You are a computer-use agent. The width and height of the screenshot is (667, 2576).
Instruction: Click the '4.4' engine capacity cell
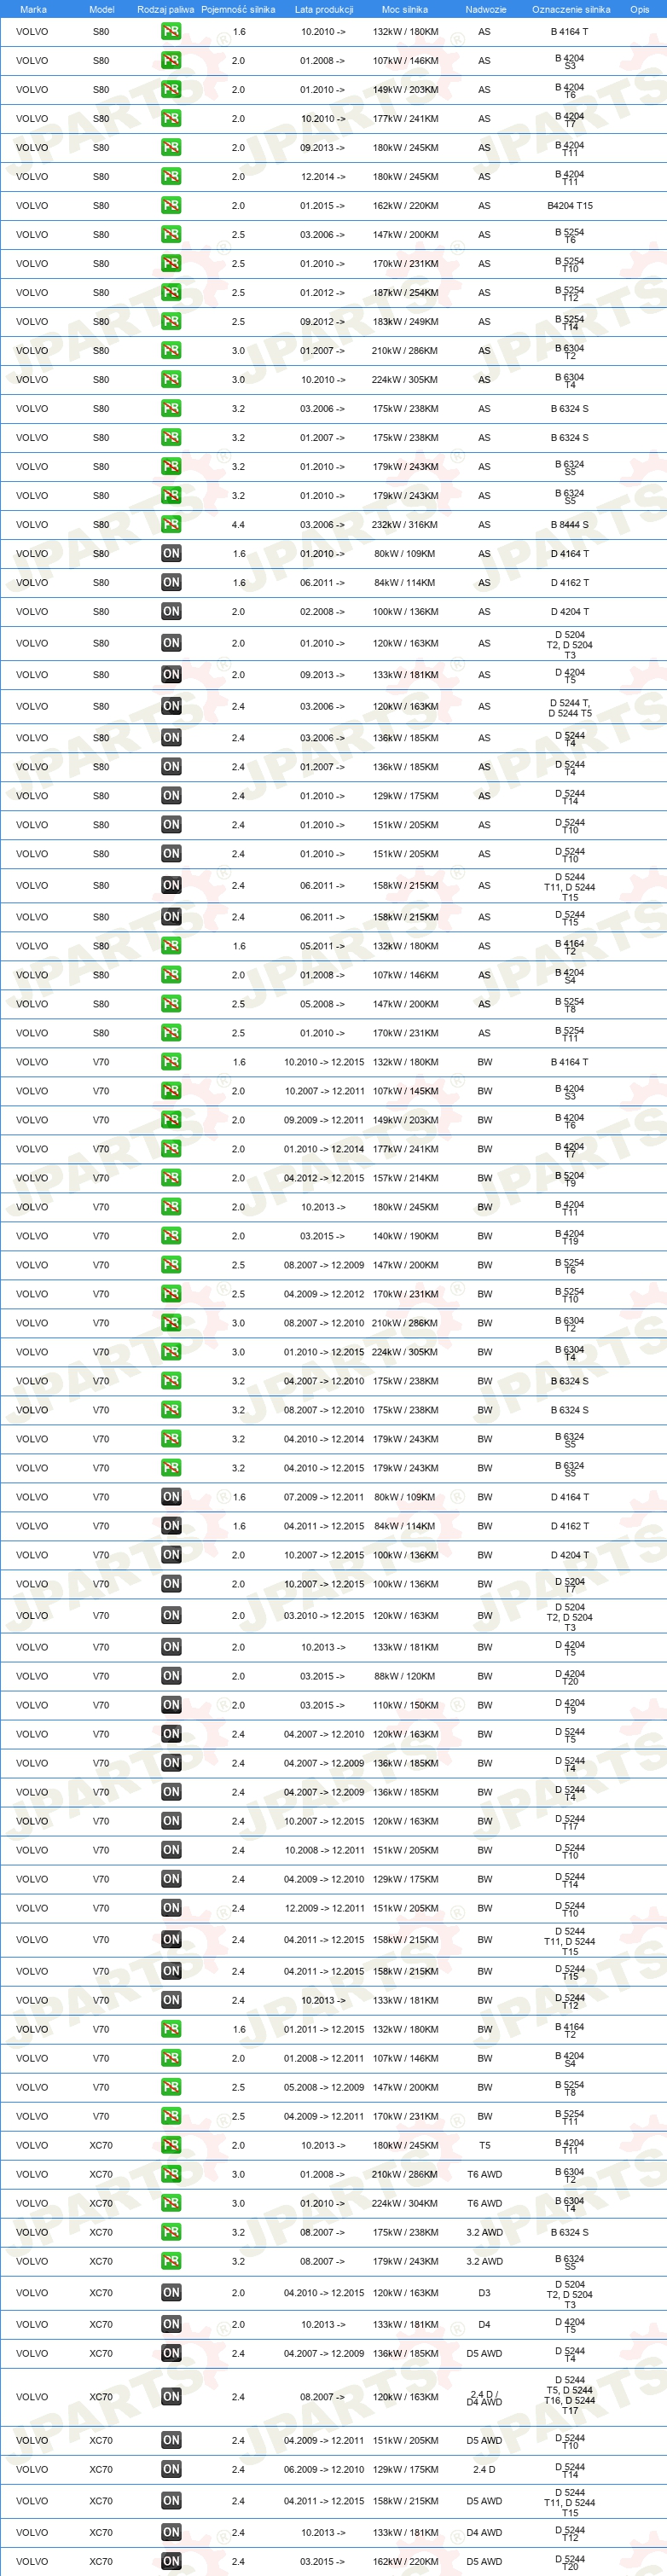tap(238, 524)
